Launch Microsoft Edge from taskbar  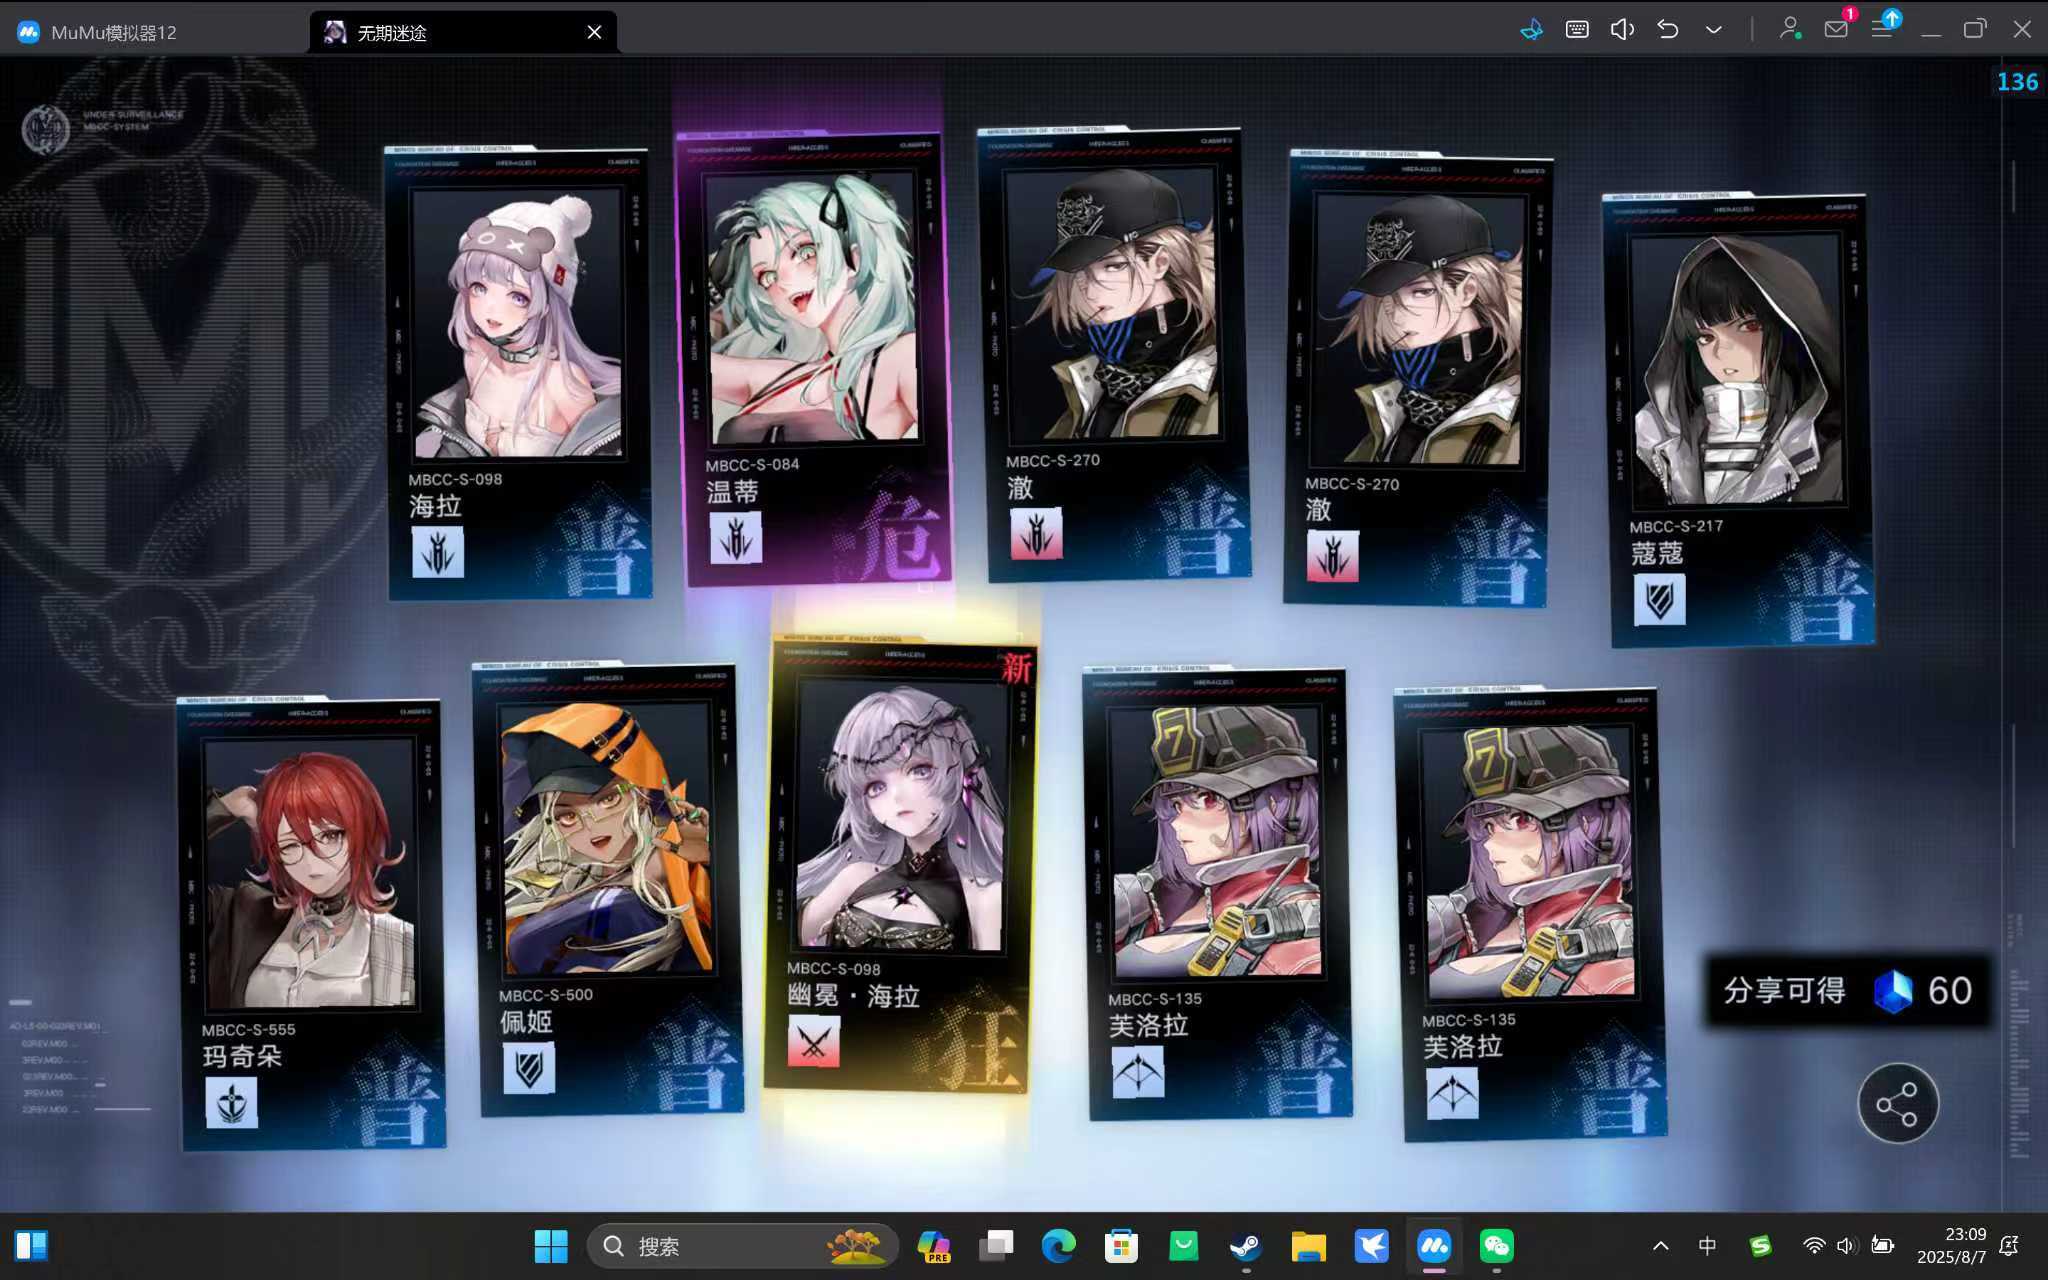point(1058,1246)
